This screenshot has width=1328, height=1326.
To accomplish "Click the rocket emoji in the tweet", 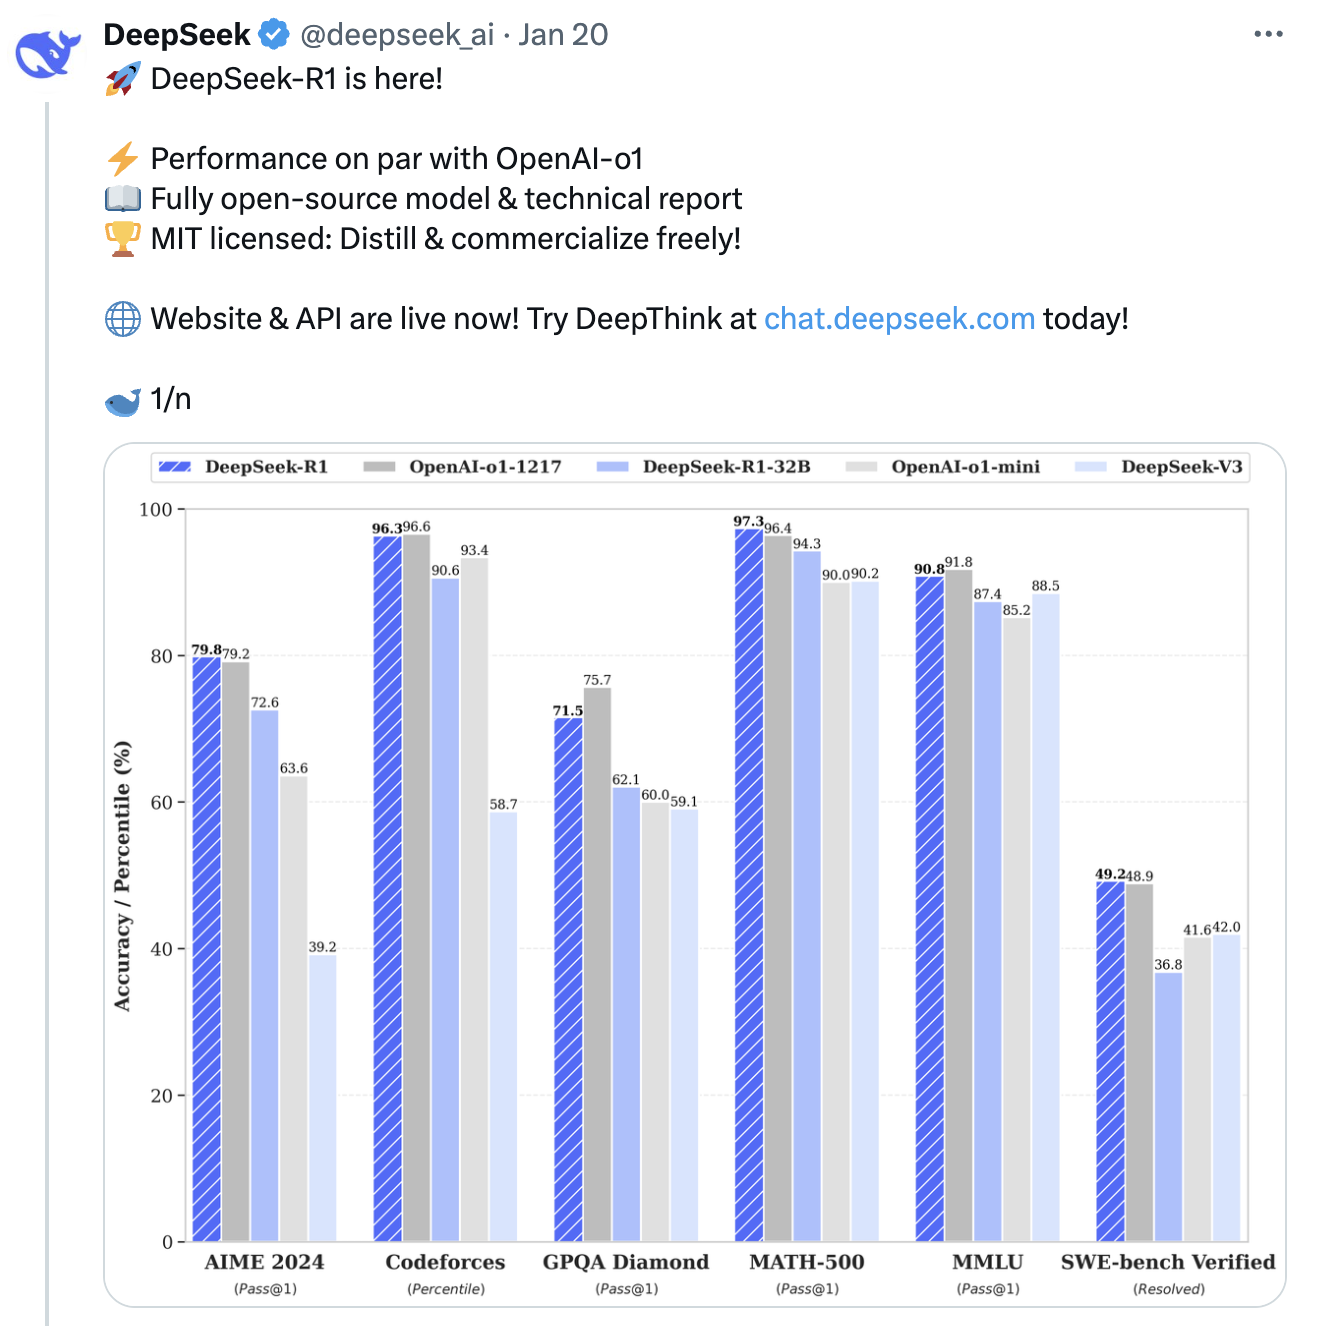I will [123, 79].
